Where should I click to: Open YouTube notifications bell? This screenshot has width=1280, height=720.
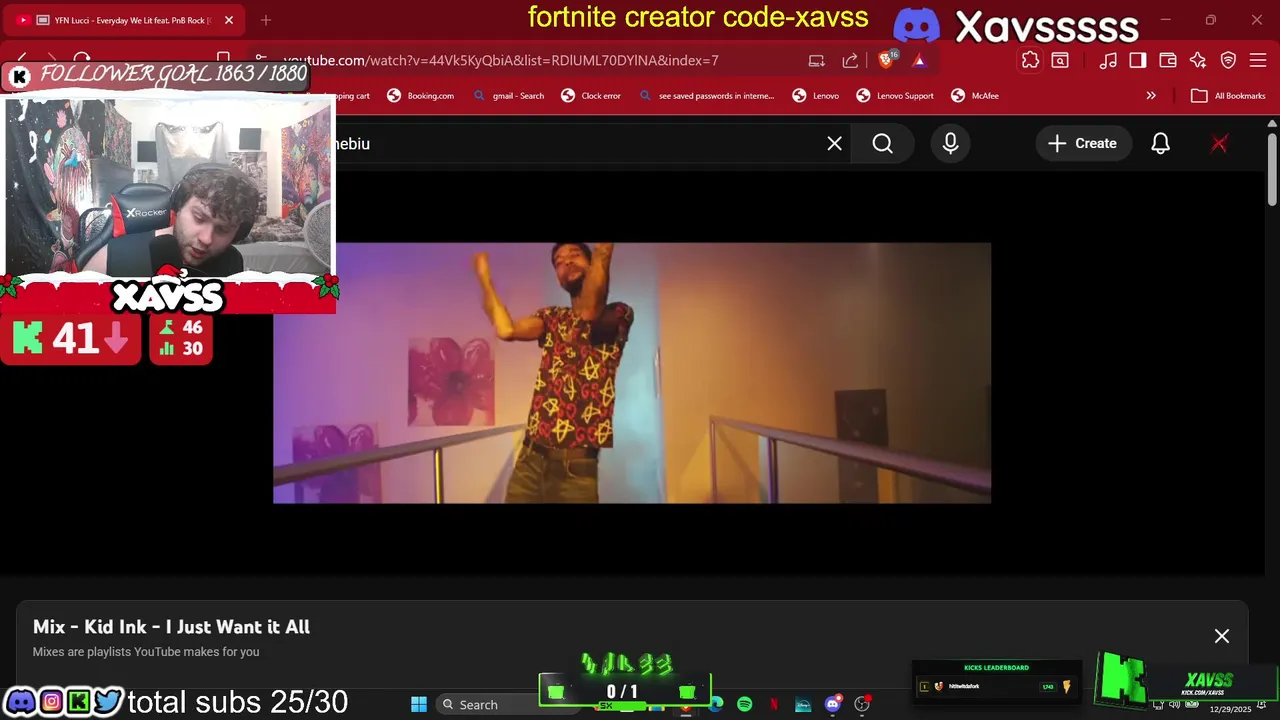click(x=1160, y=144)
